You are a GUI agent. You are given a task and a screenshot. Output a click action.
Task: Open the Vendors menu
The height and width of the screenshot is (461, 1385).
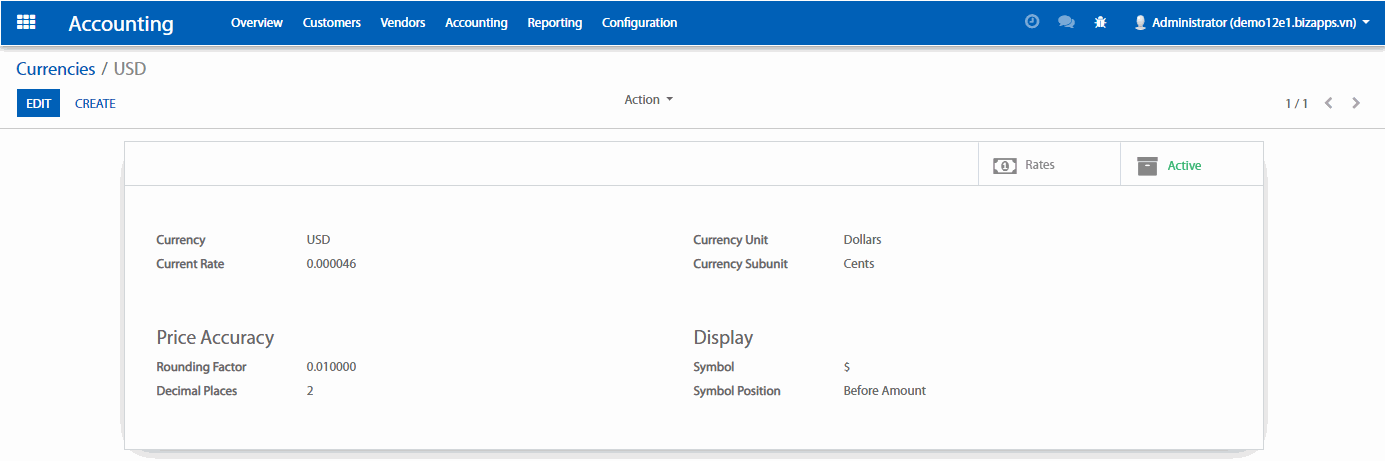pyautogui.click(x=402, y=22)
